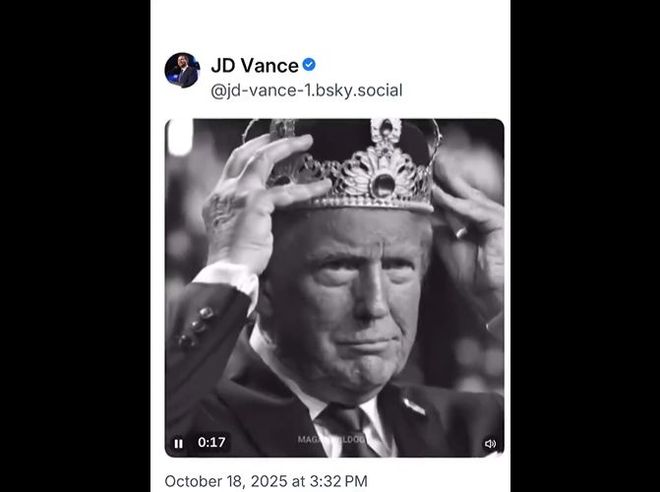Click the large jewel at the crown's center
This screenshot has width=660, height=492.
[x=382, y=183]
